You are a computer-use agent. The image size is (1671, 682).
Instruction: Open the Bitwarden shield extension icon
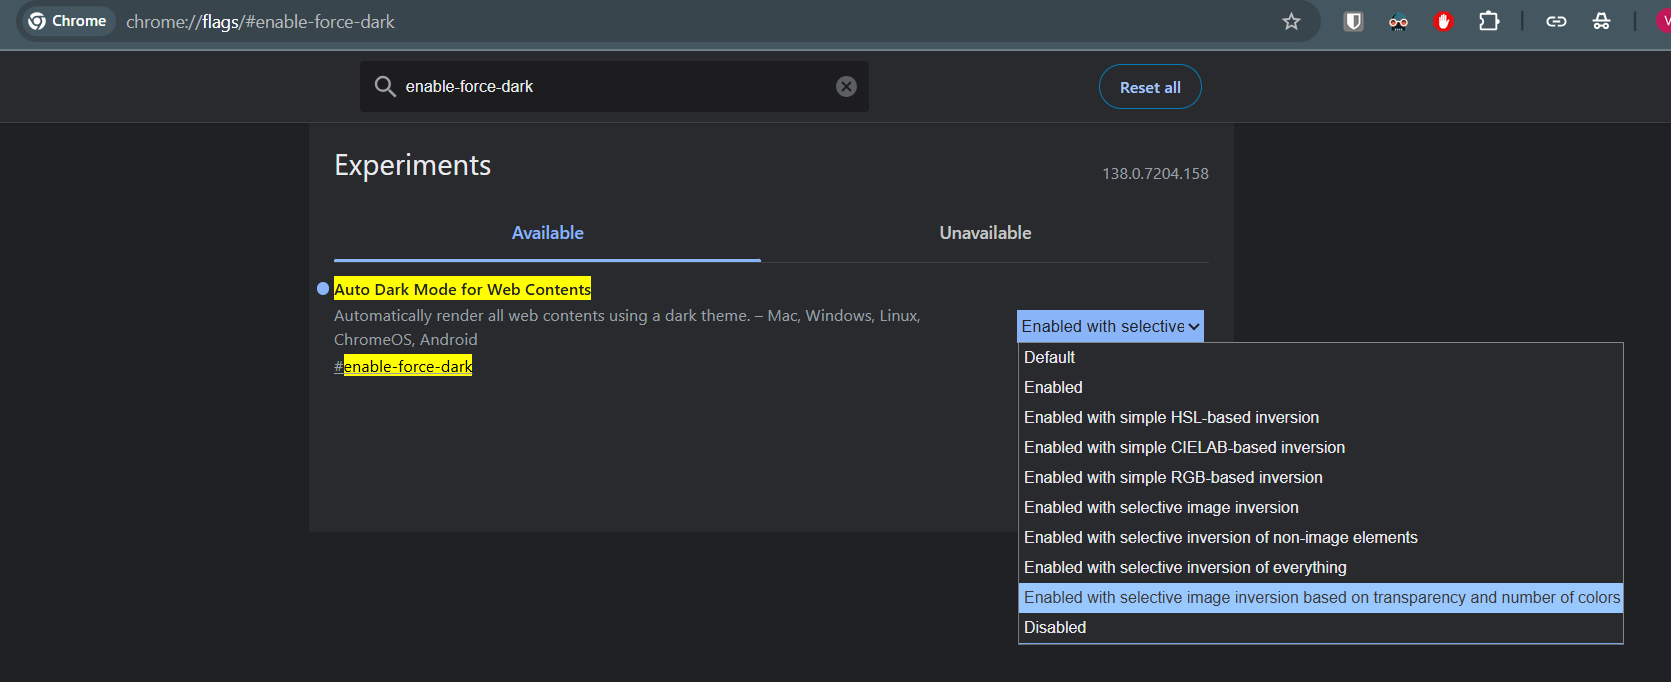[1353, 21]
